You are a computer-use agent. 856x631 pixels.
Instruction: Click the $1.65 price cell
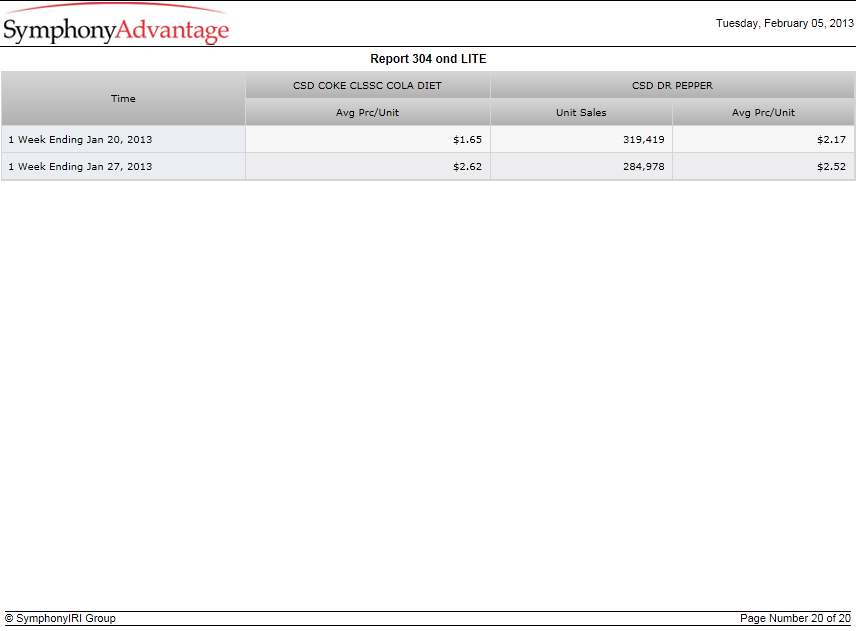(x=367, y=140)
